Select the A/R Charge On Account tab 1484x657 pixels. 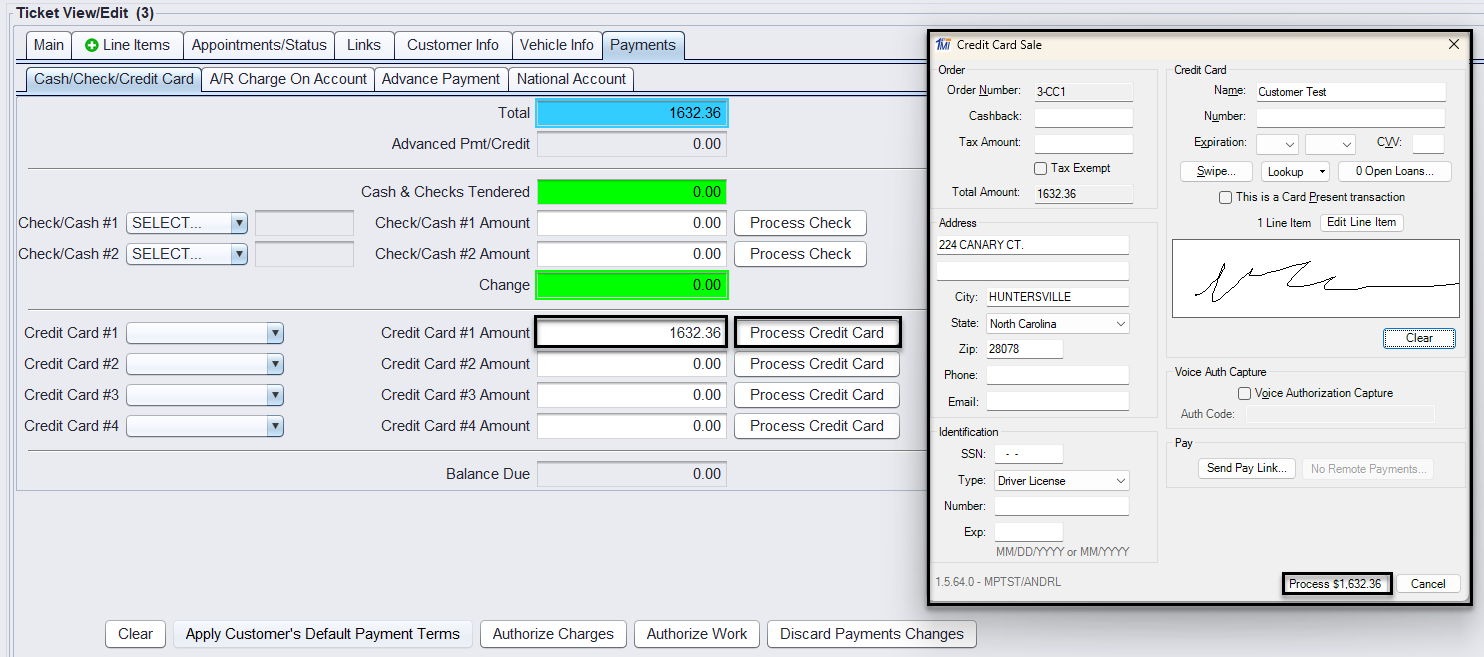point(288,79)
